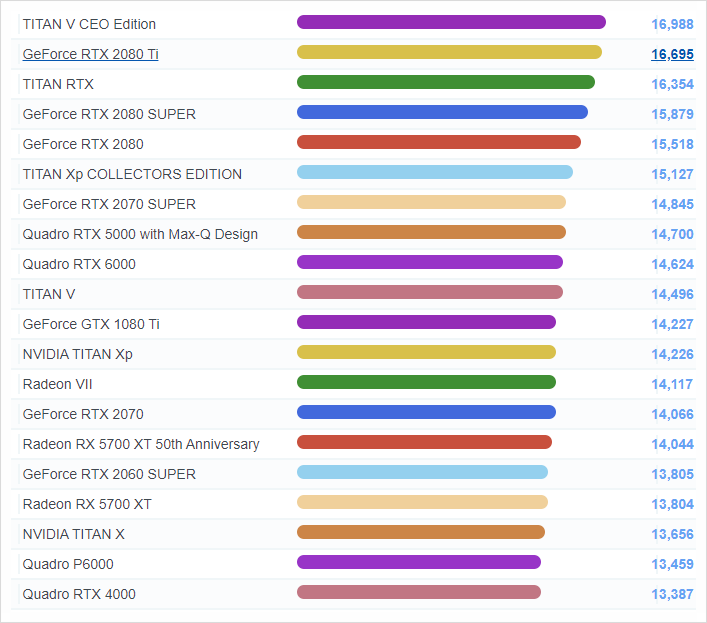Click the 15,518 score value
This screenshot has height=623, width=707.
coord(672,144)
